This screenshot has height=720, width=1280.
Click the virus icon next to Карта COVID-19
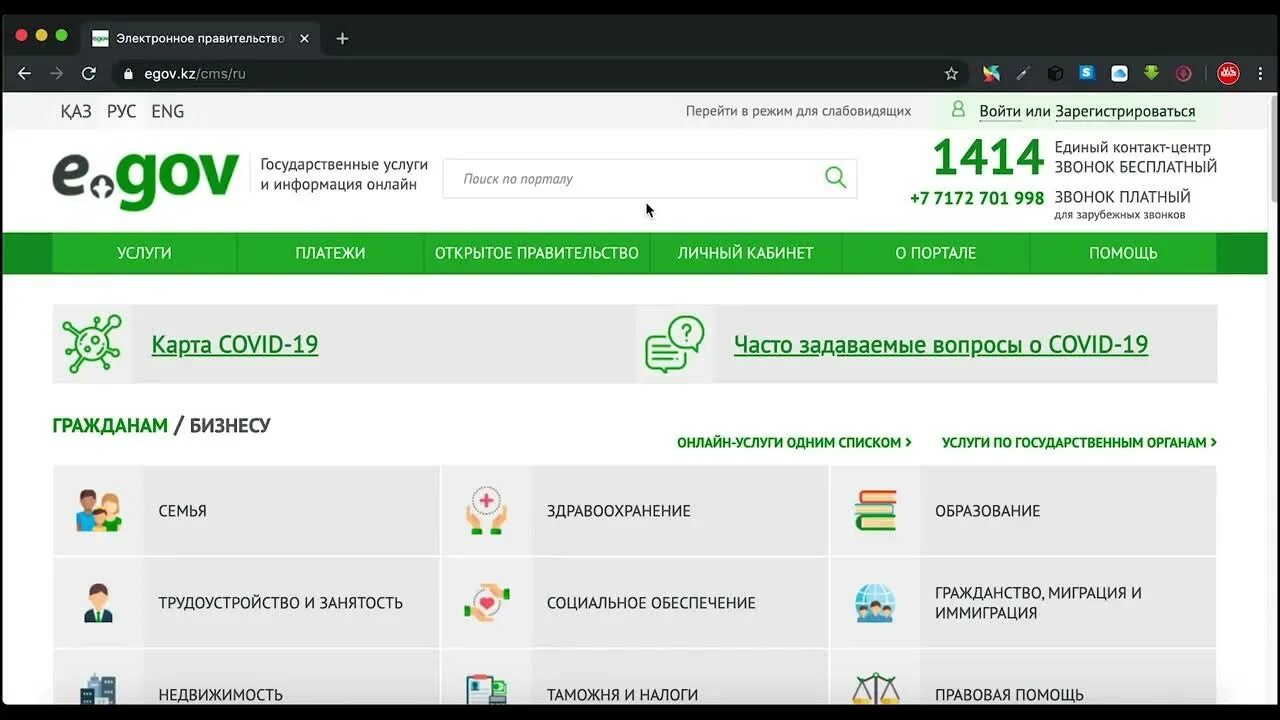tap(91, 343)
